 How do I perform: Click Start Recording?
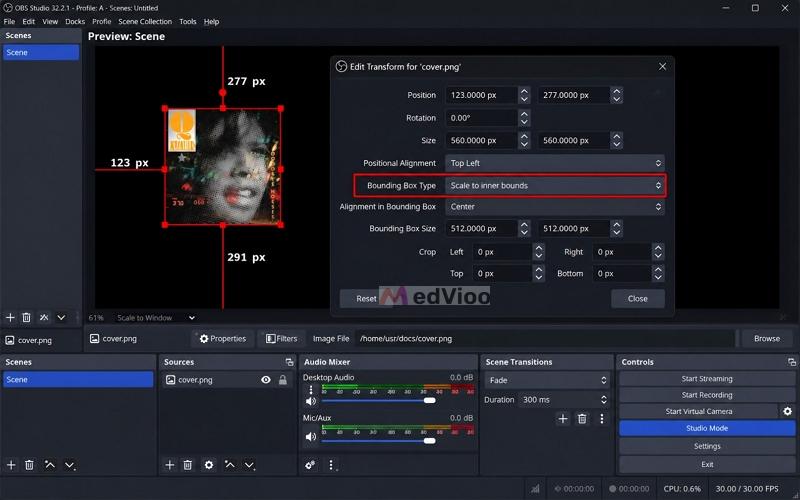click(707, 395)
